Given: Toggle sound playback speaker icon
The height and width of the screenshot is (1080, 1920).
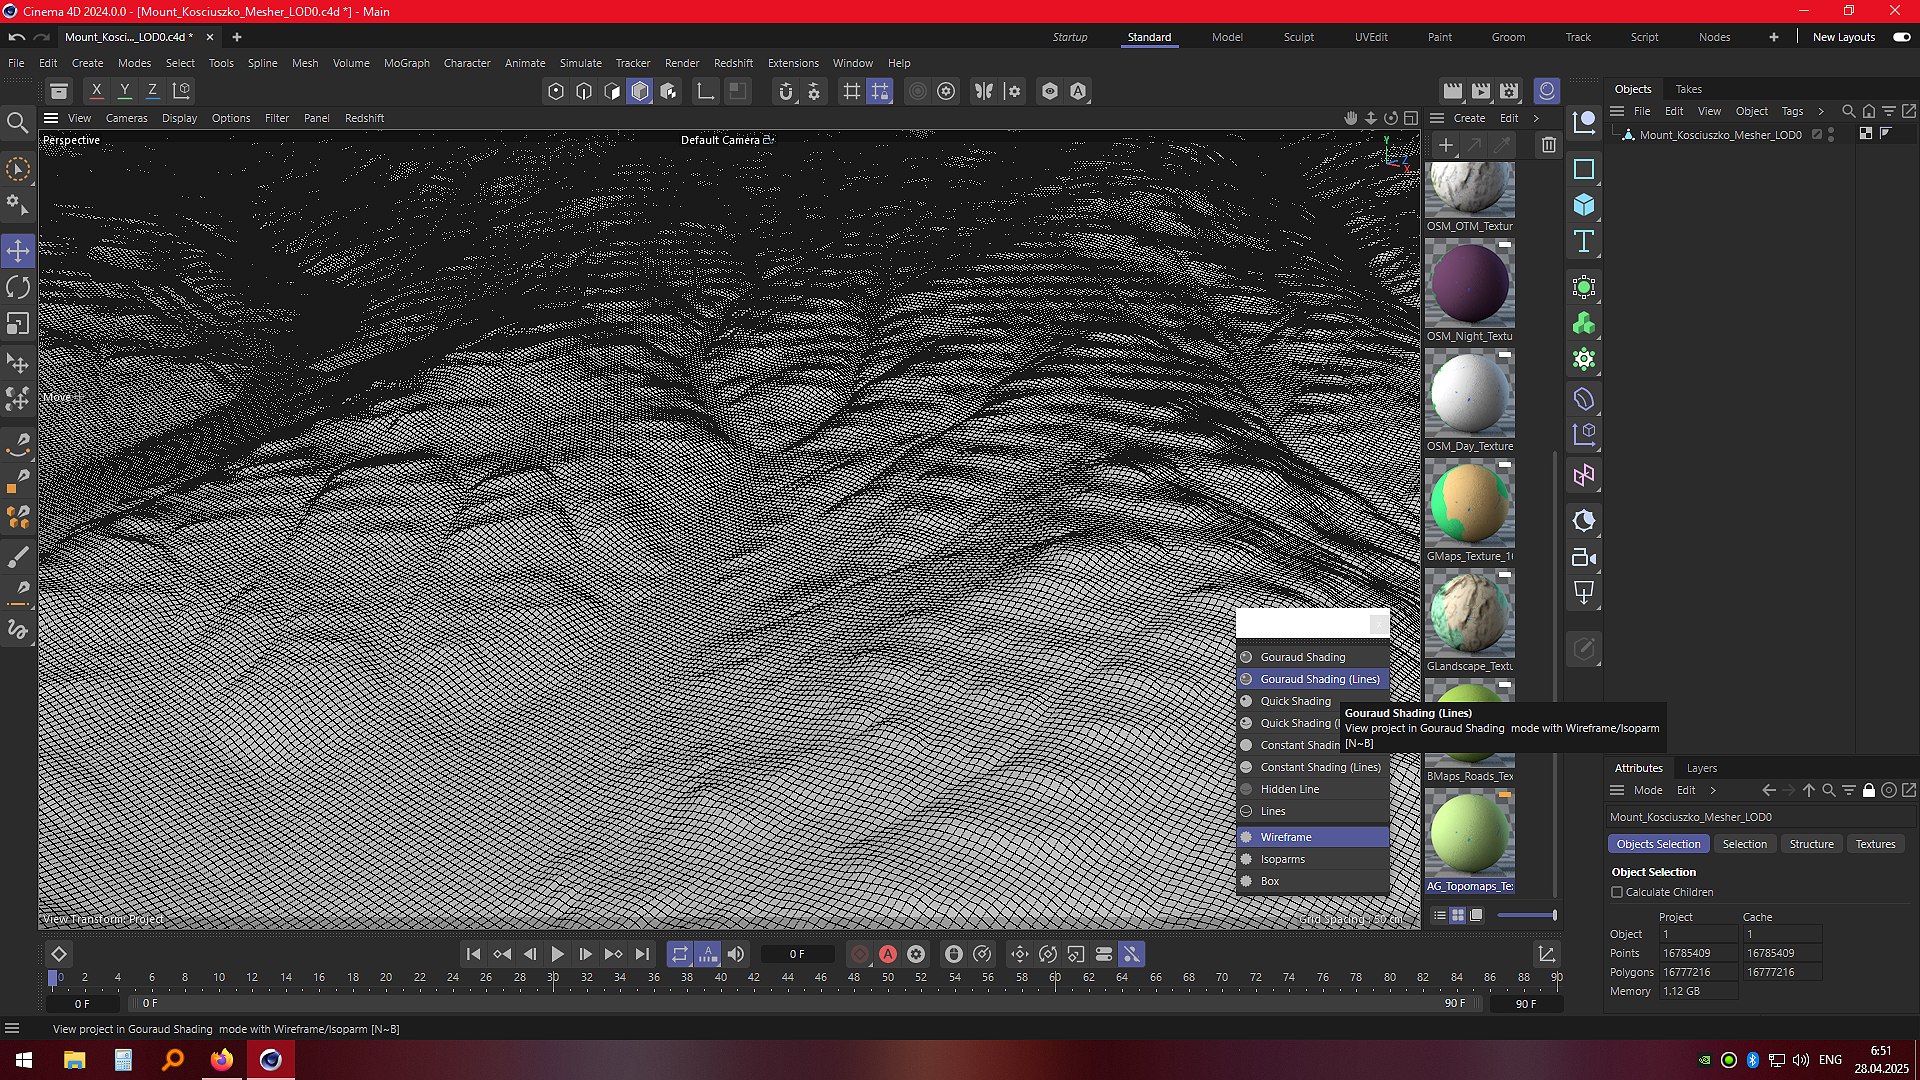Looking at the screenshot, I should pyautogui.click(x=736, y=954).
